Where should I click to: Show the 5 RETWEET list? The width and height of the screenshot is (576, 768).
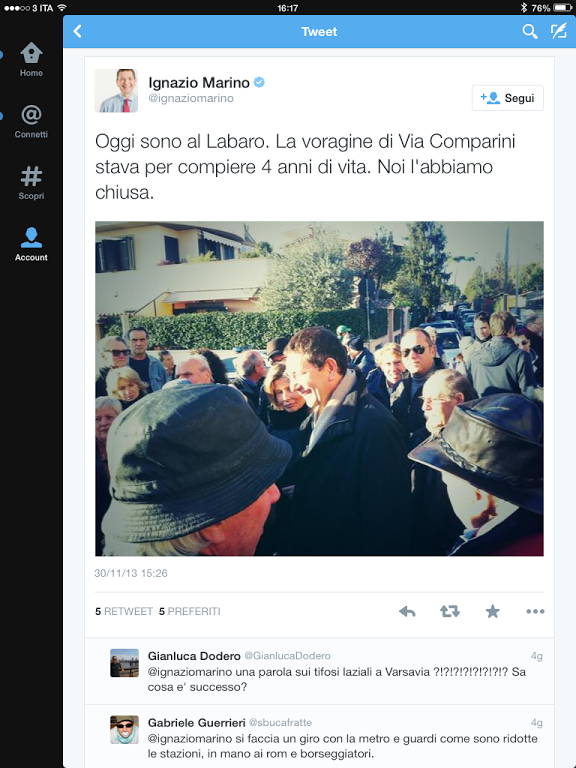(124, 611)
